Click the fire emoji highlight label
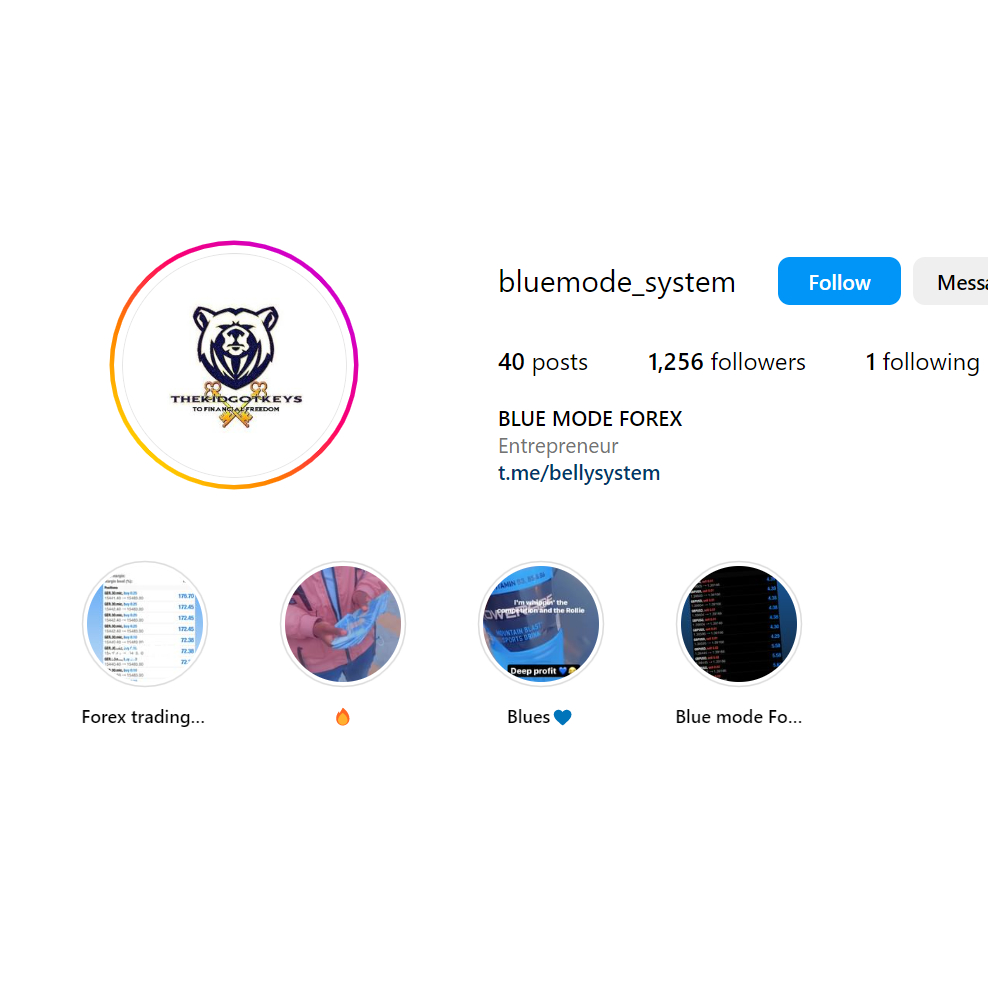The width and height of the screenshot is (988, 988). click(343, 717)
